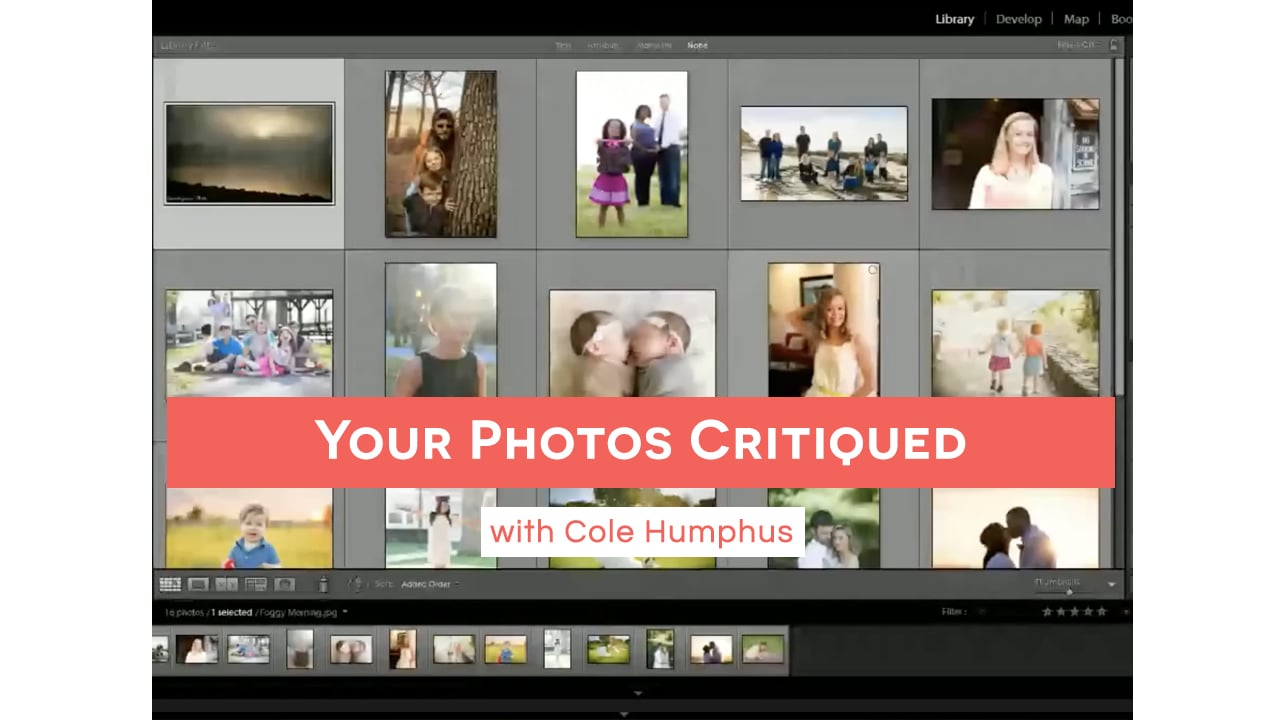Toggle sort direction icon beside Sort
1280x720 pixels.
pos(355,584)
